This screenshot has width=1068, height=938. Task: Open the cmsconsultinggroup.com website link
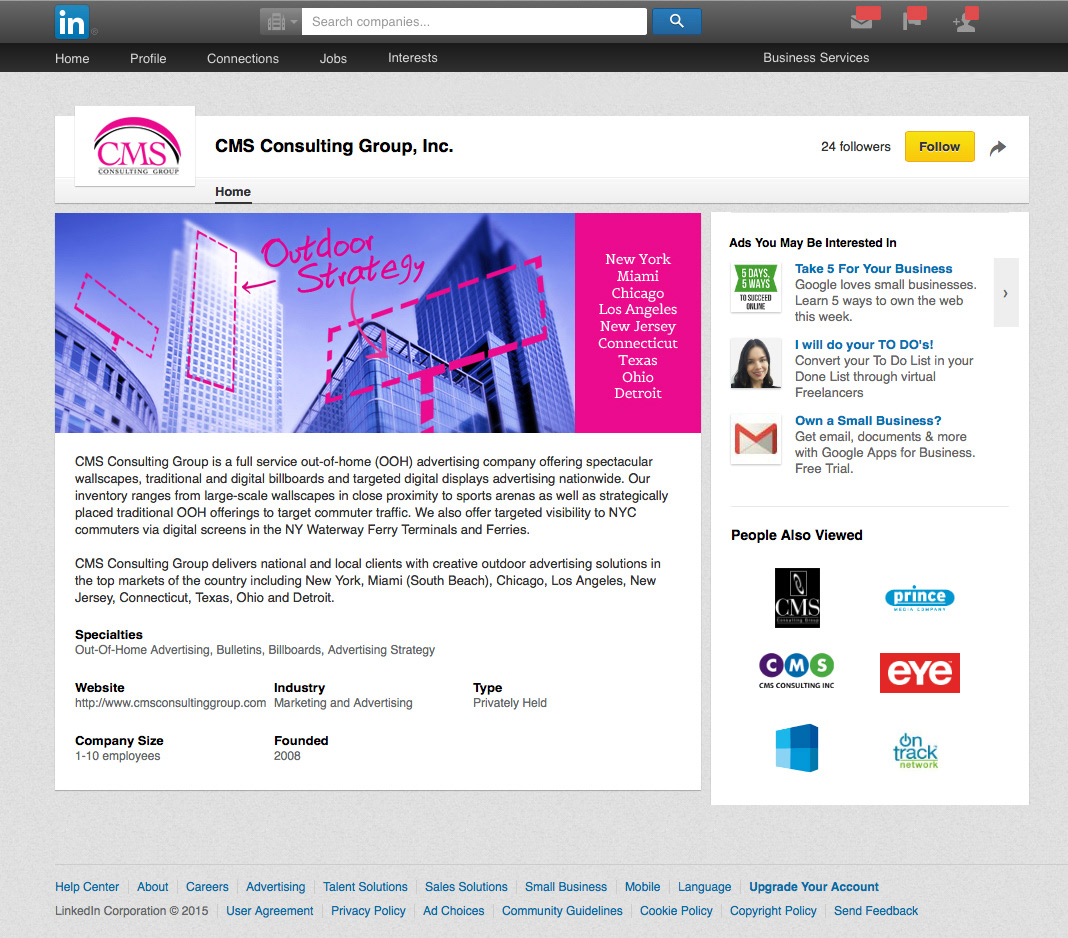[x=170, y=703]
